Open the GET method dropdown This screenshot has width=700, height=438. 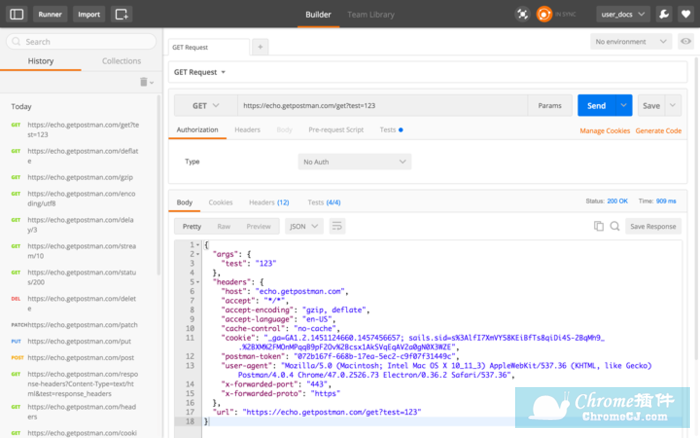pos(205,106)
